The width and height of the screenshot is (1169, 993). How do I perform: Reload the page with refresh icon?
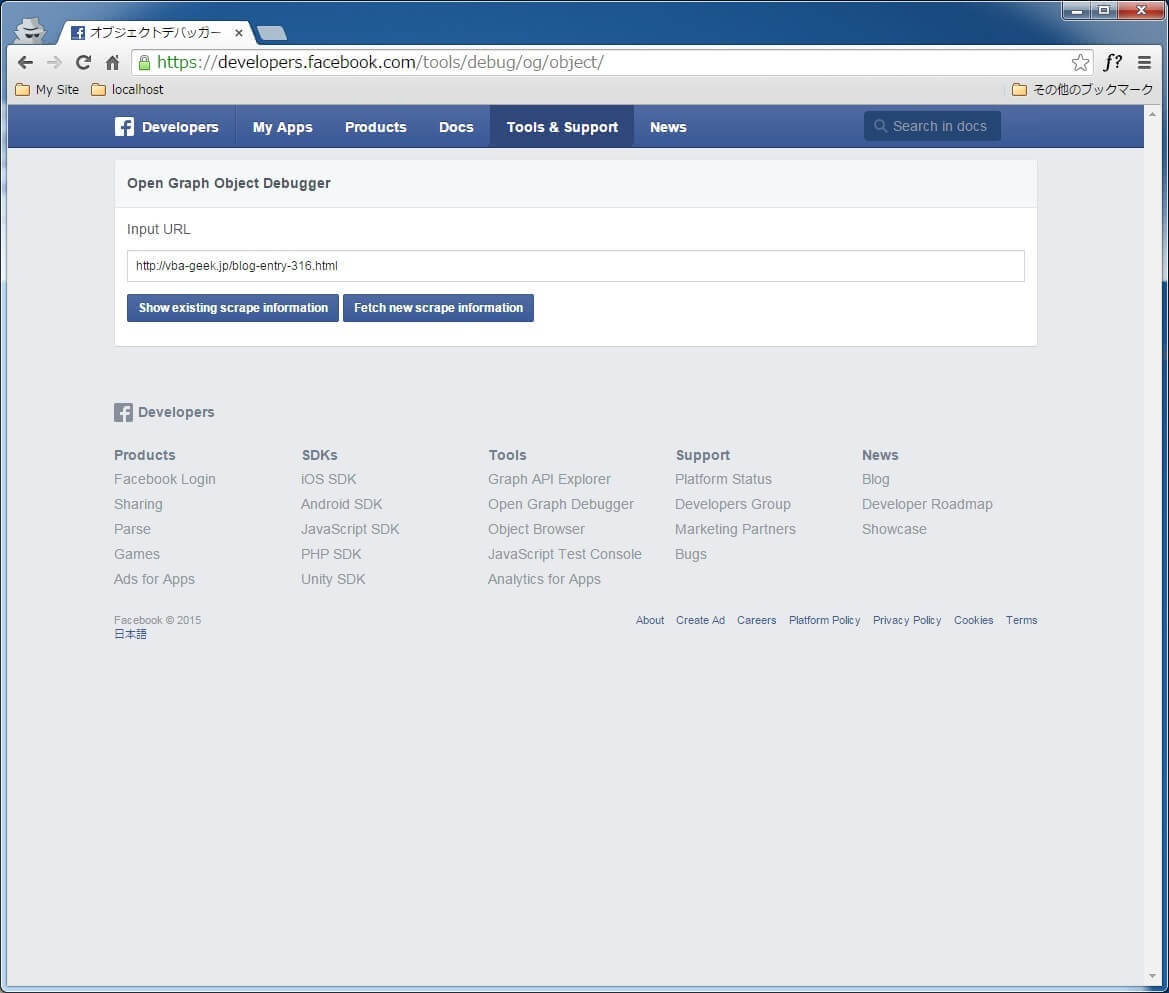pyautogui.click(x=83, y=62)
